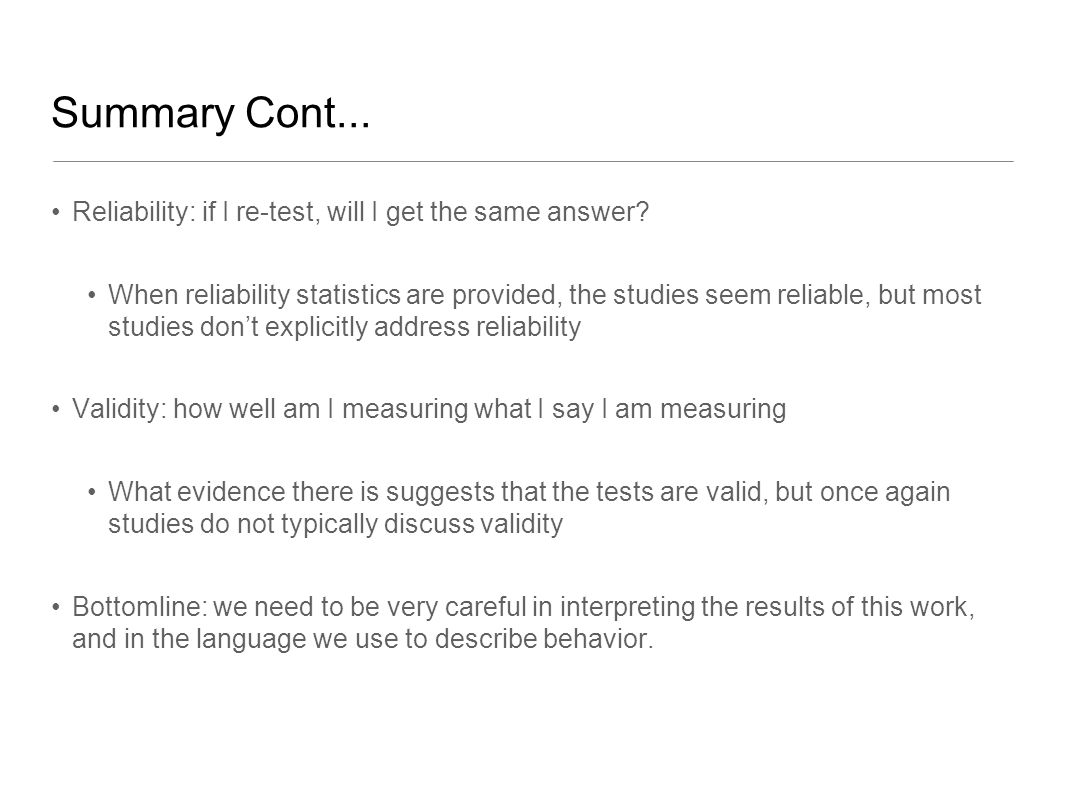
Task: Click the phrase 'get the same answer?'
Action: tap(517, 212)
